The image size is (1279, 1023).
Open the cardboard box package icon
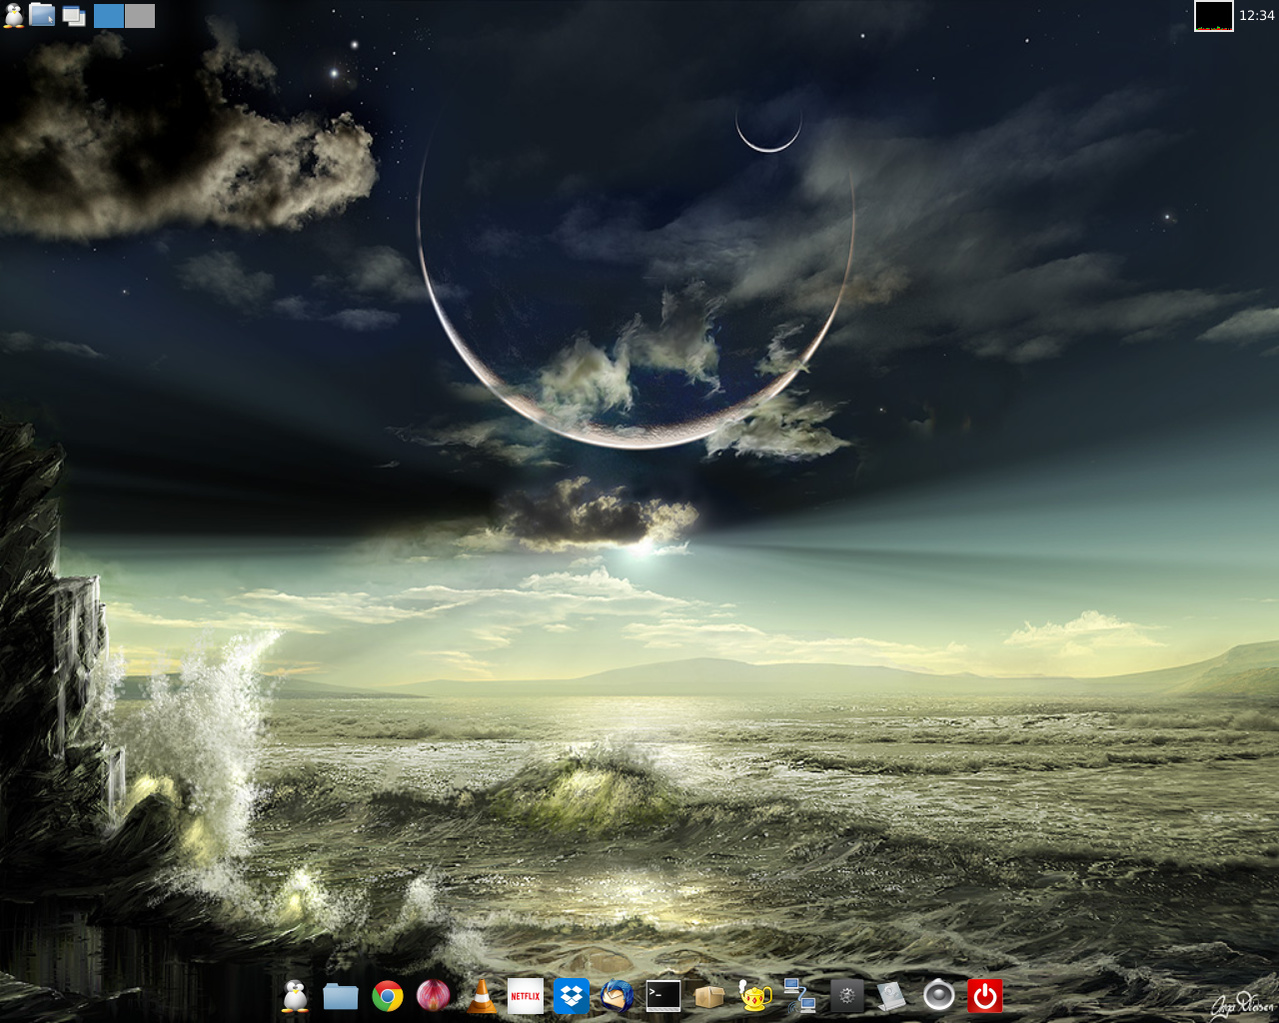(x=709, y=996)
